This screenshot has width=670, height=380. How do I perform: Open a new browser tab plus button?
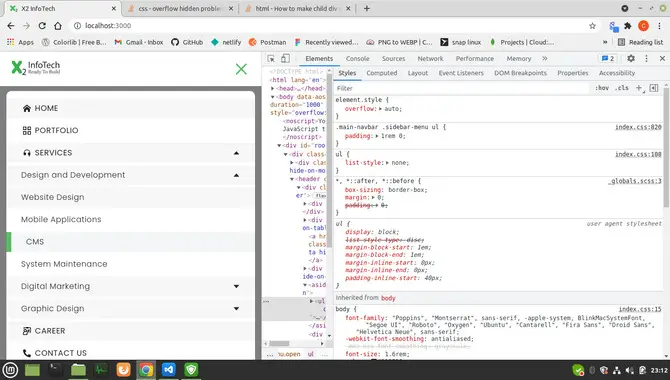pyautogui.click(x=367, y=8)
